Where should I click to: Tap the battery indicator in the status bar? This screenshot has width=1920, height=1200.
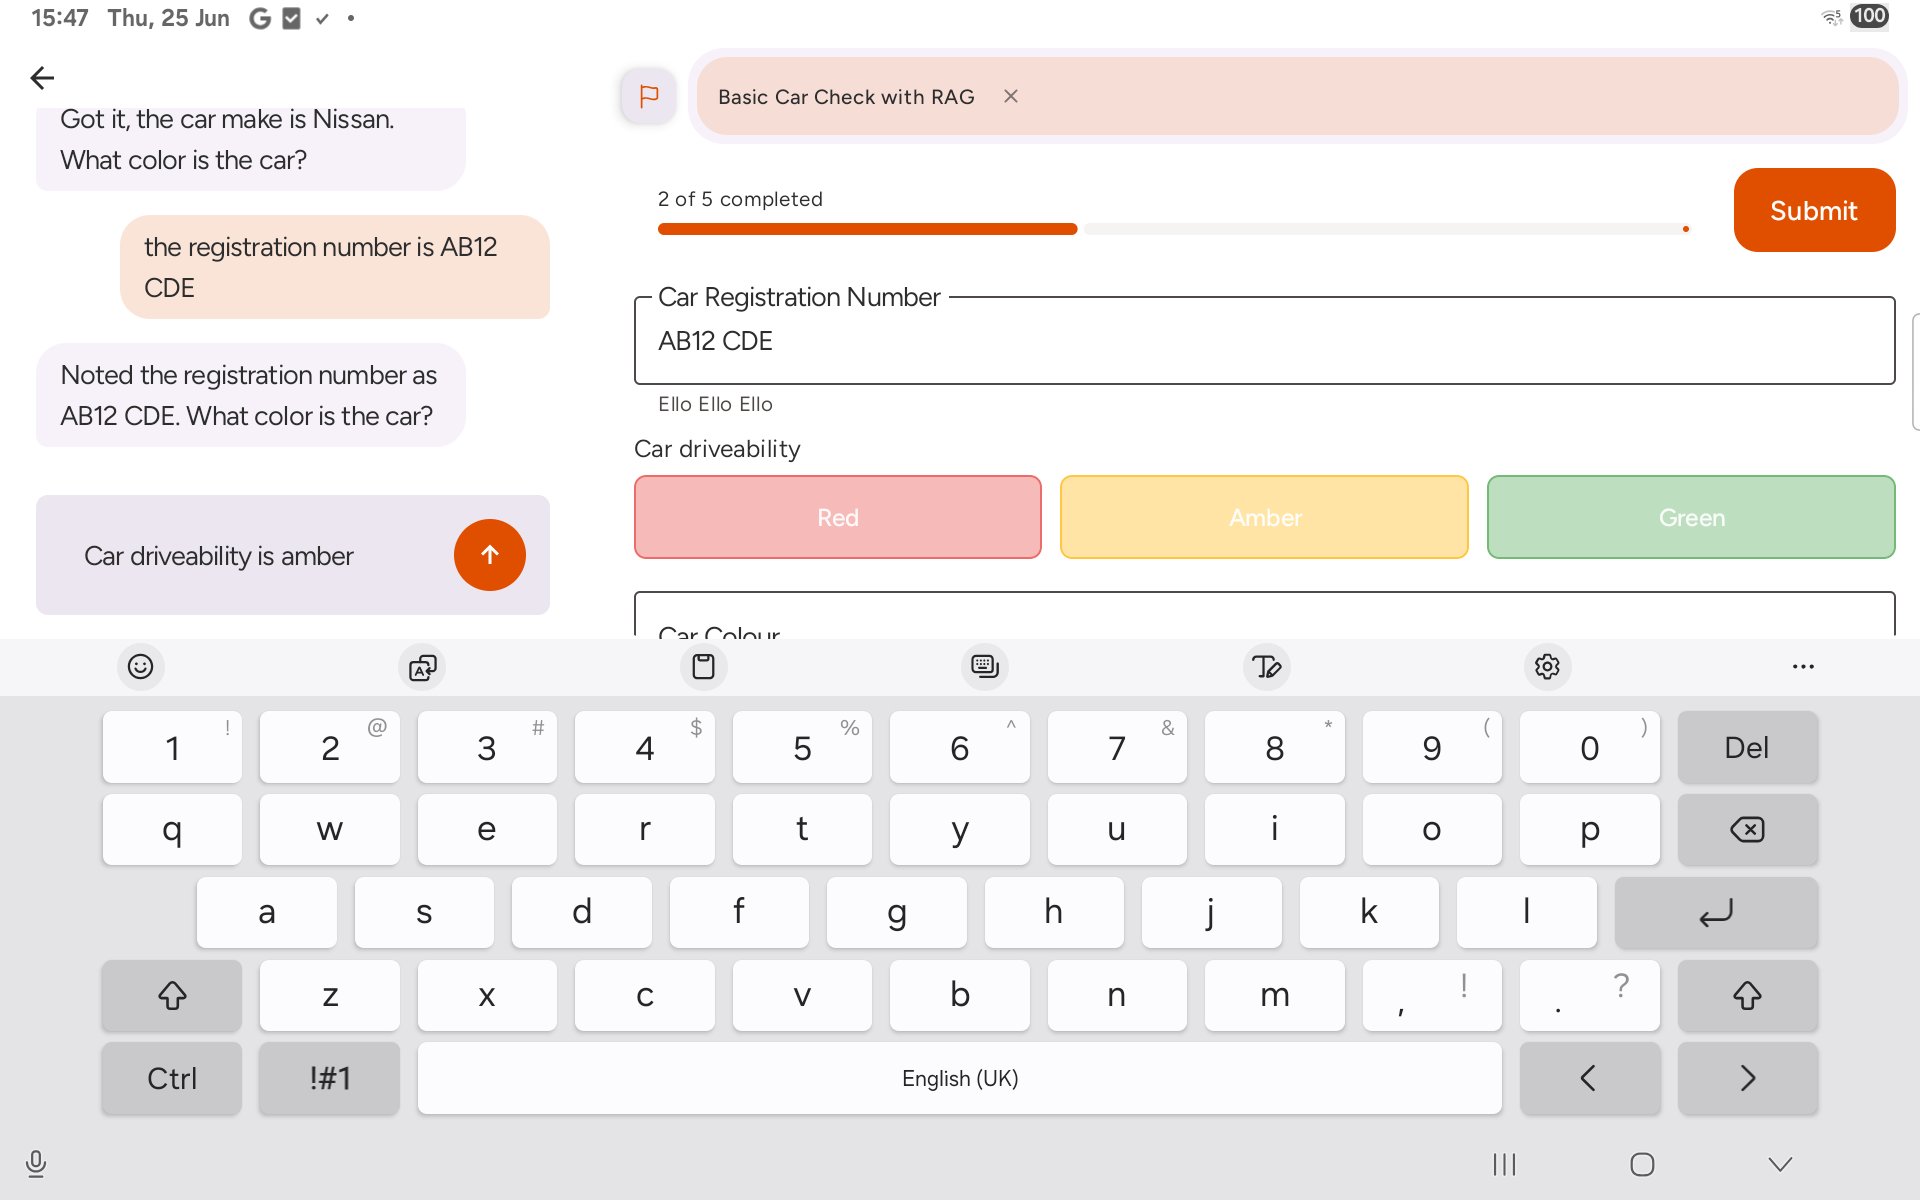tap(1869, 16)
